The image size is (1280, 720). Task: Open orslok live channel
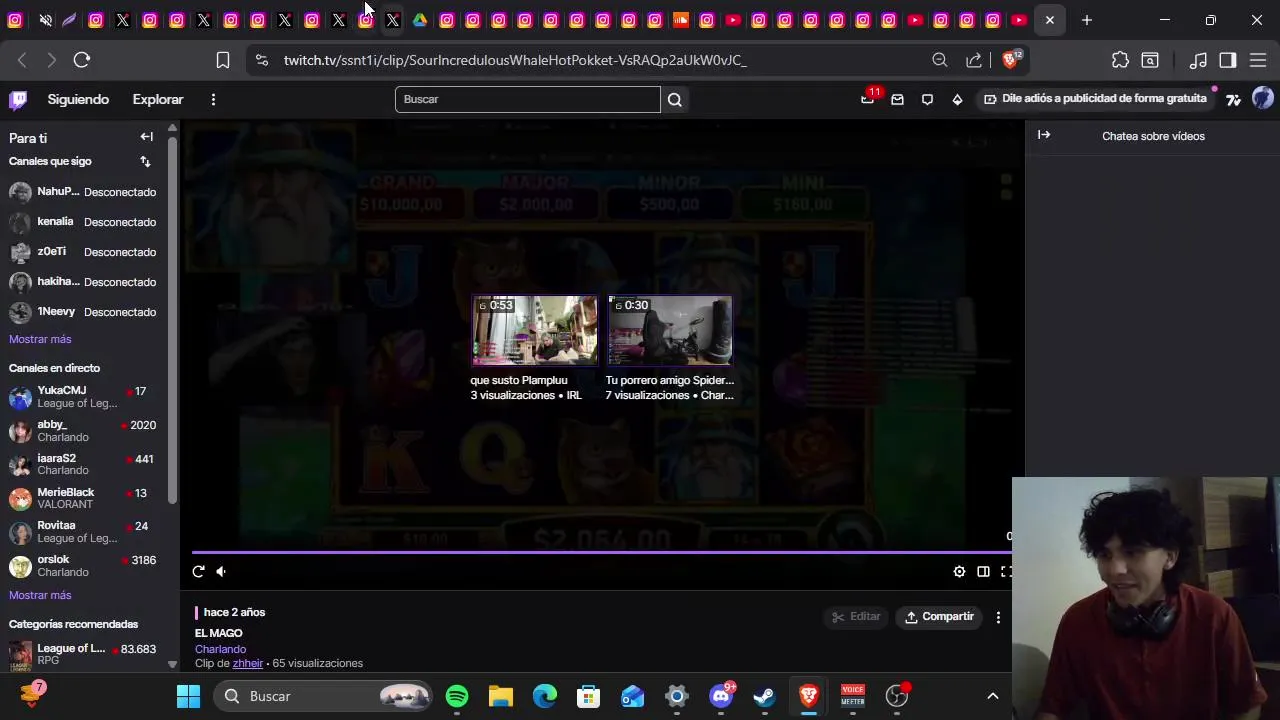(x=83, y=566)
